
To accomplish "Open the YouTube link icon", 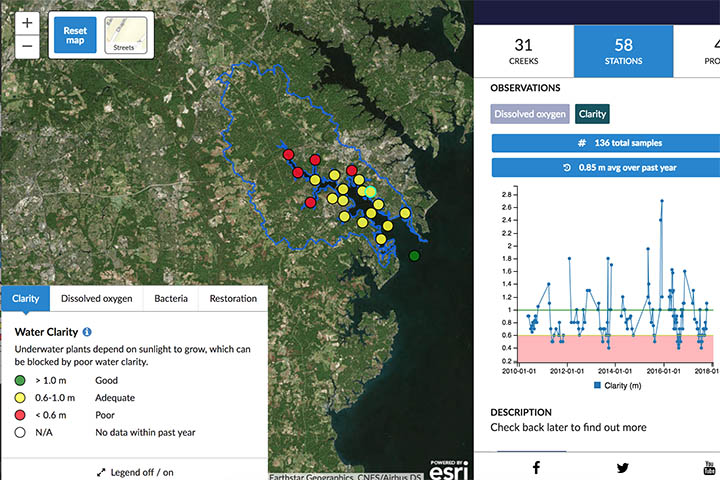I will tap(709, 467).
